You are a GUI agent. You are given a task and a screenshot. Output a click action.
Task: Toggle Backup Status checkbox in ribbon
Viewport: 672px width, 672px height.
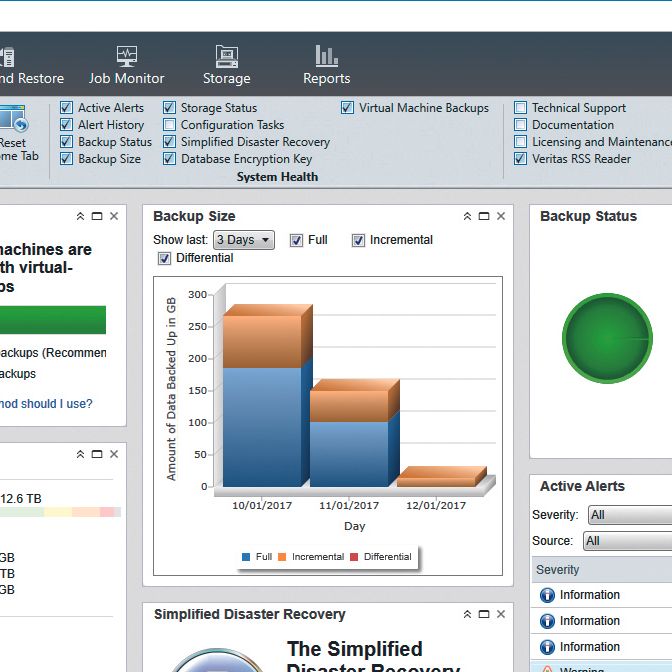pos(66,141)
